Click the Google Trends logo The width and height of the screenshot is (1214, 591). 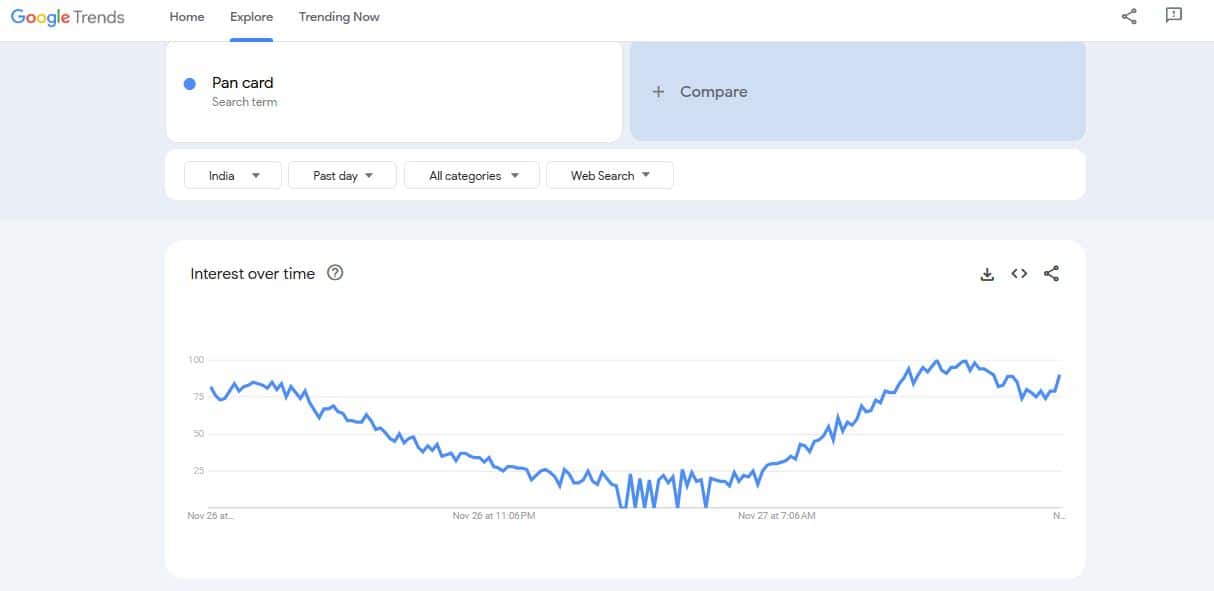[x=68, y=17]
